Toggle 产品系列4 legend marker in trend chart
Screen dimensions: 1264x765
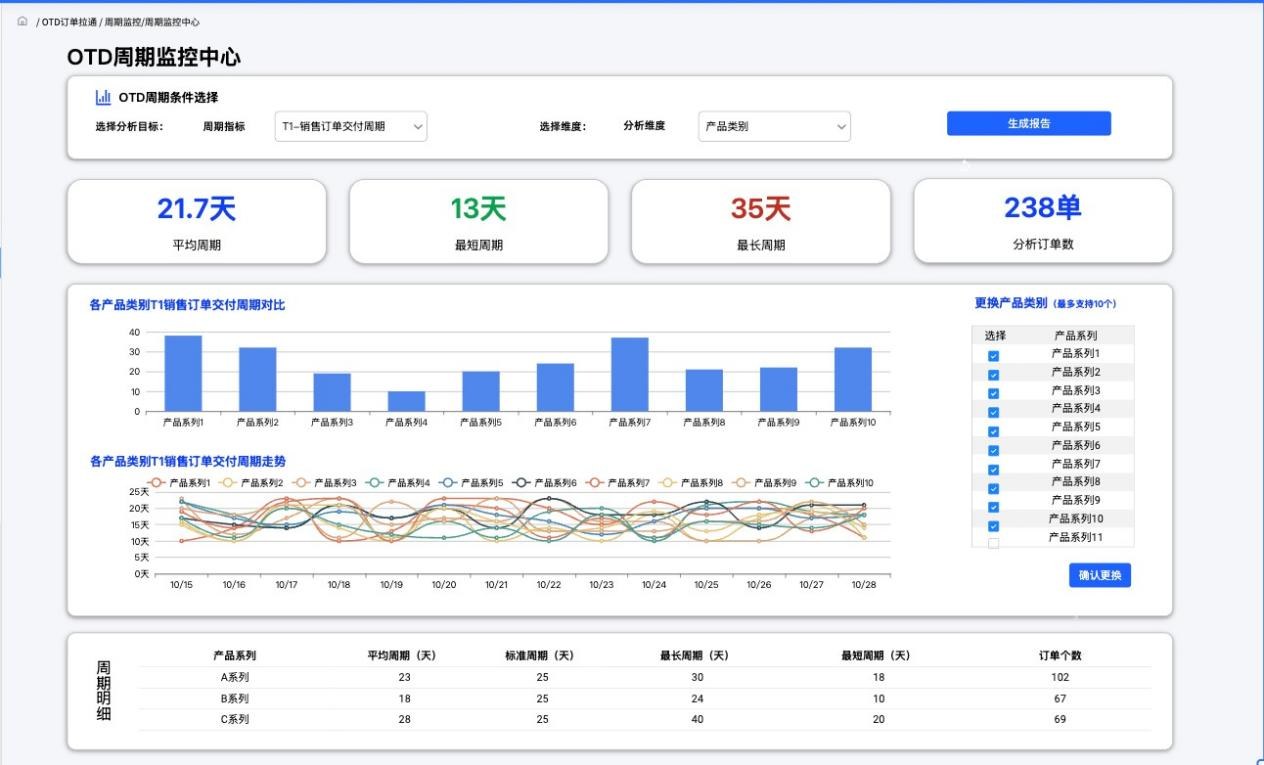pos(374,483)
